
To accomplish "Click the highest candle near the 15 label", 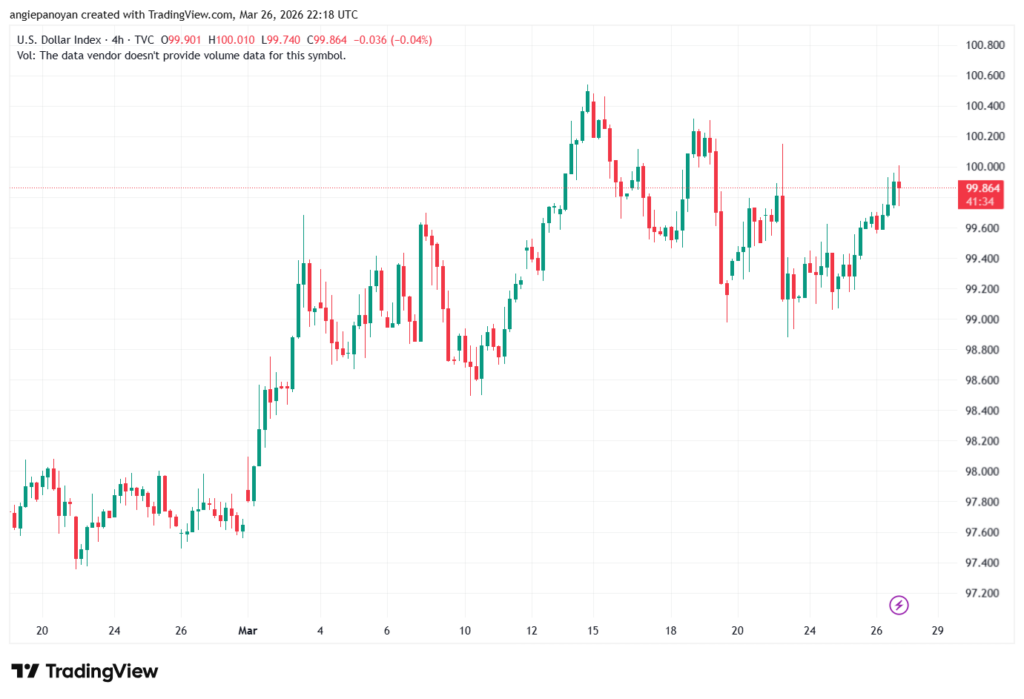I will tap(589, 110).
